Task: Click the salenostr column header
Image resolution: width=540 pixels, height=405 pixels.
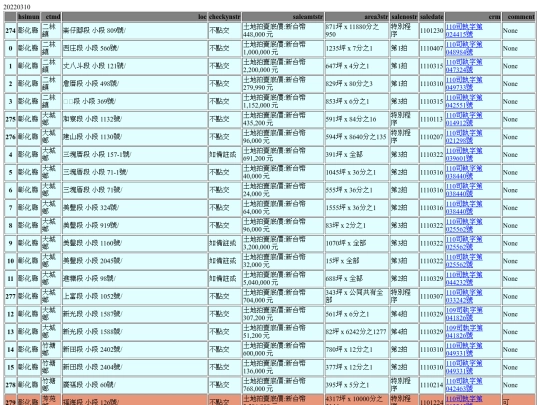Action: [404, 17]
